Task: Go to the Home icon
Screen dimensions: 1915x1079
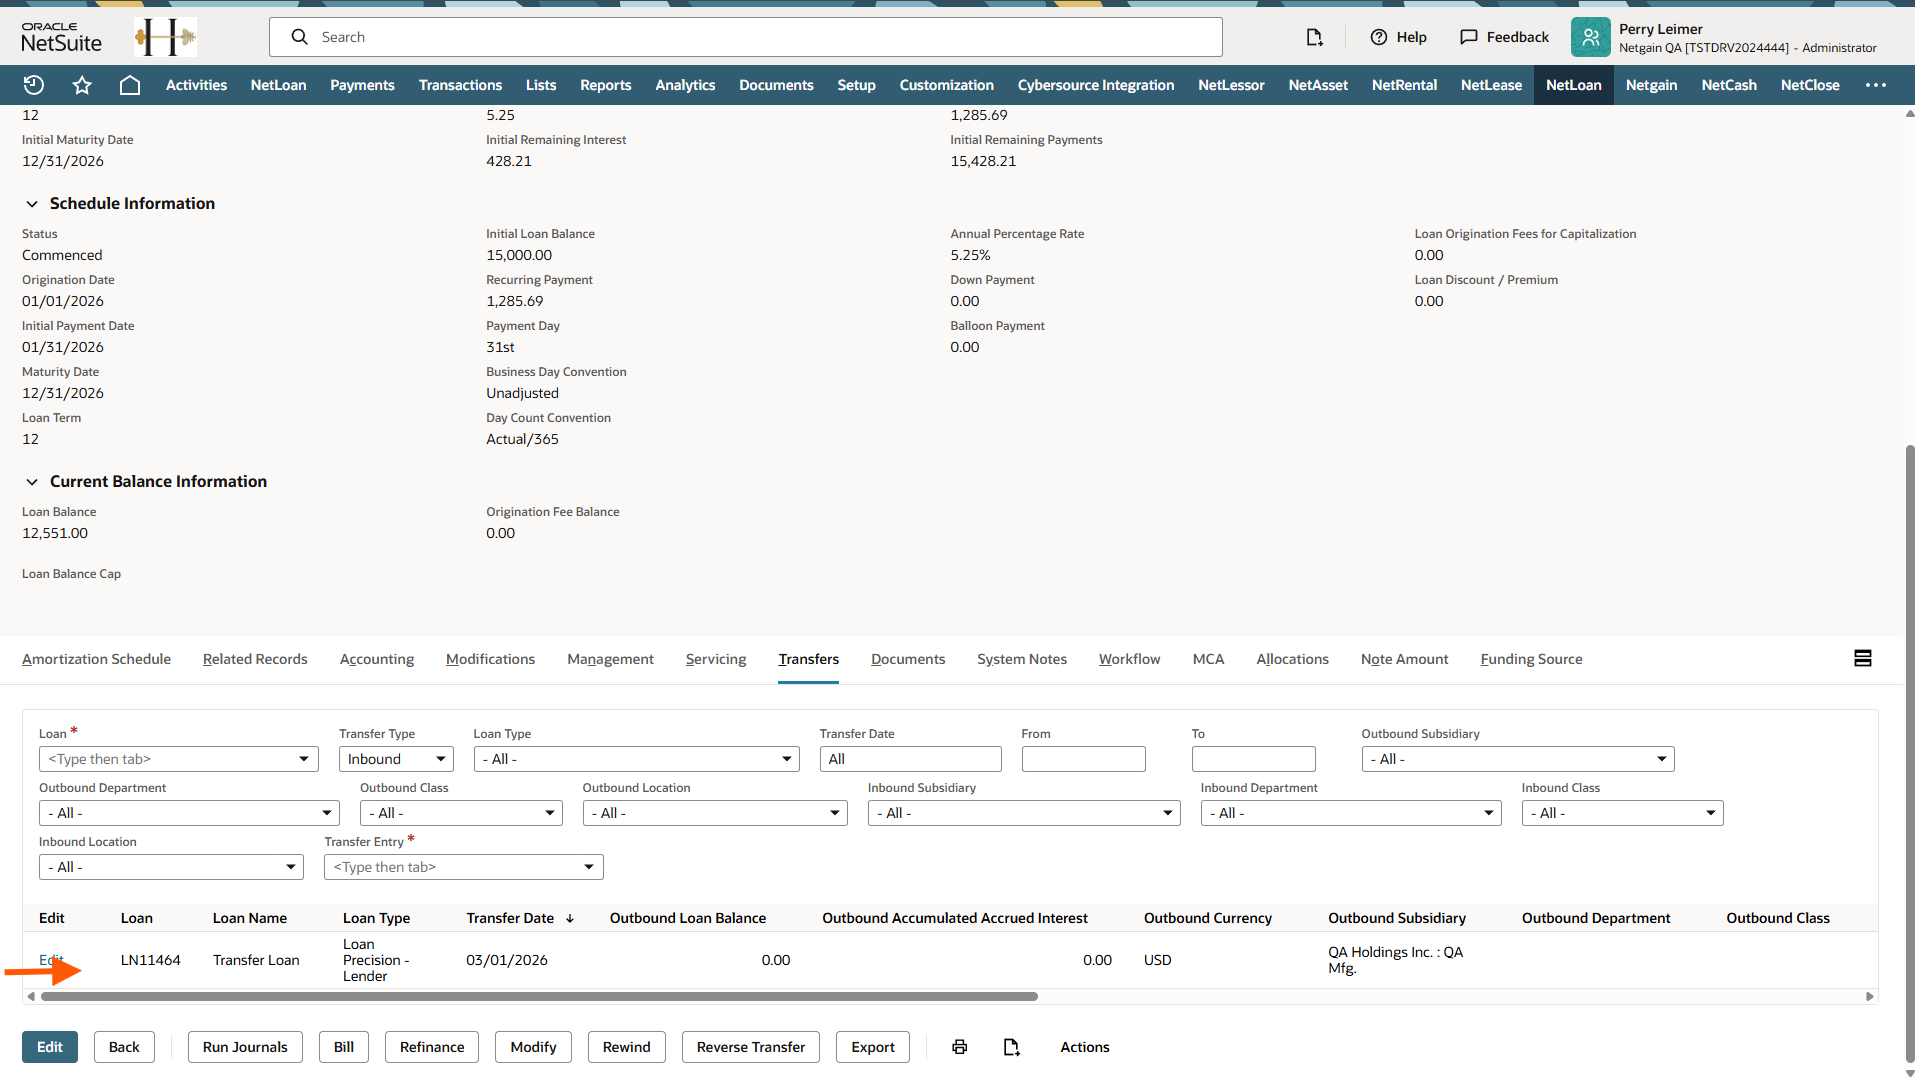Action: (130, 85)
